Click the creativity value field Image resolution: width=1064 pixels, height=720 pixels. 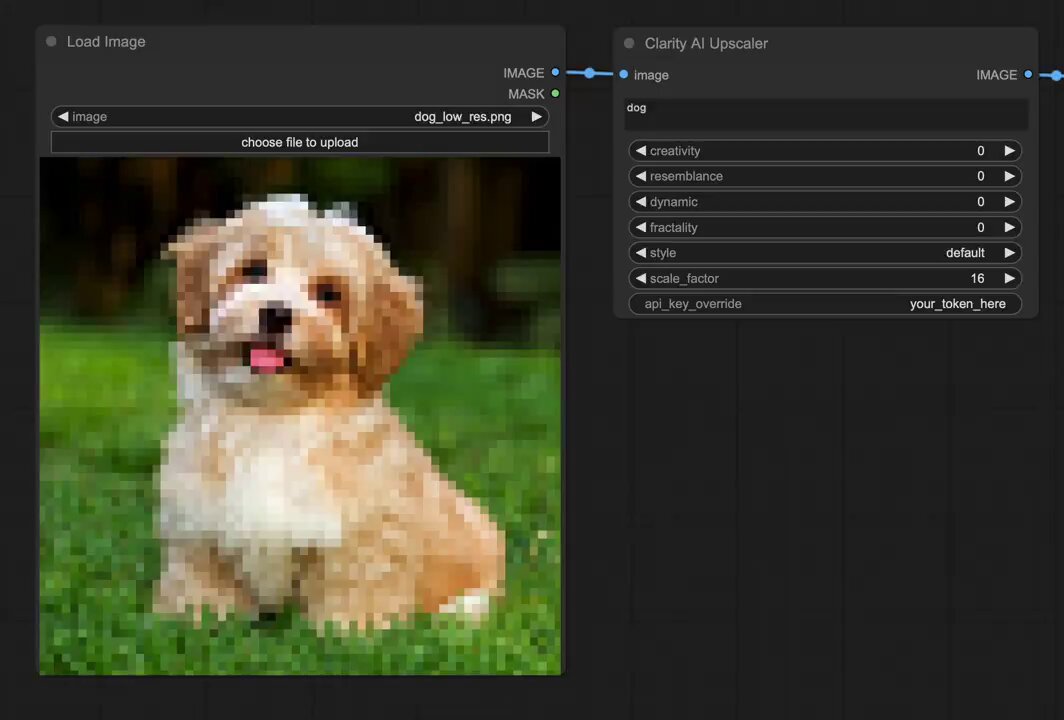coord(825,151)
